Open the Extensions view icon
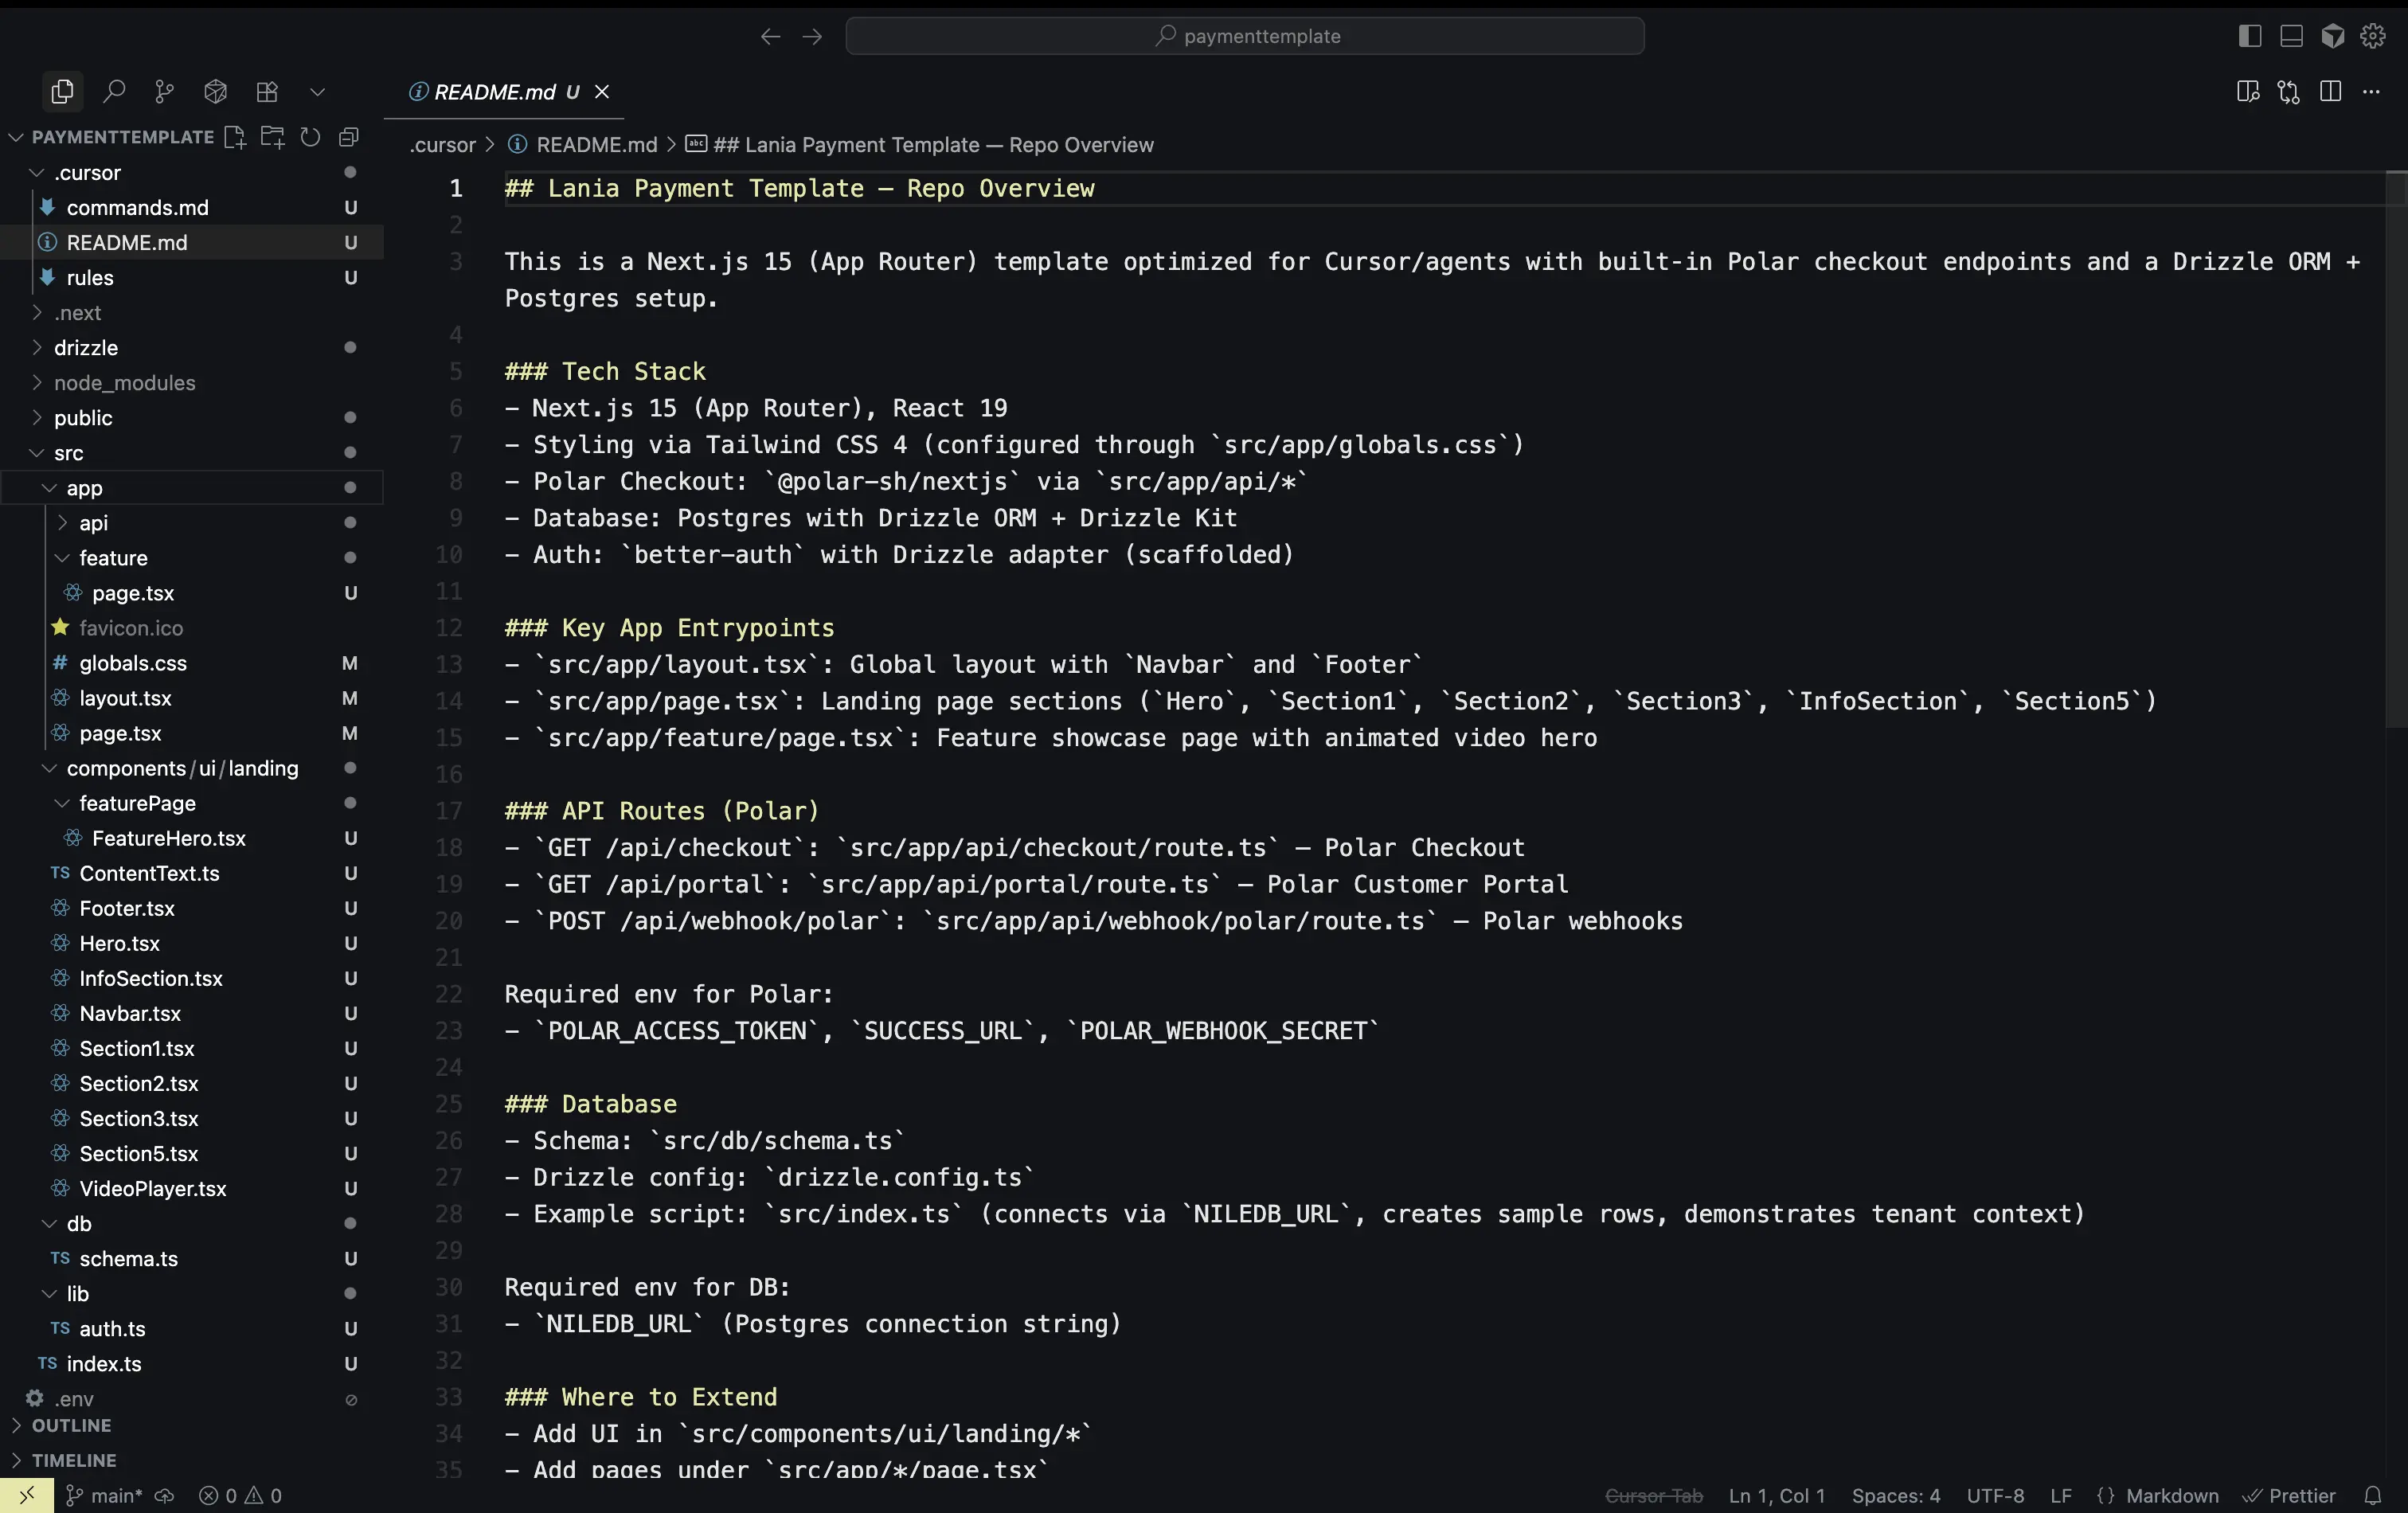The height and width of the screenshot is (1513, 2408). [x=267, y=92]
